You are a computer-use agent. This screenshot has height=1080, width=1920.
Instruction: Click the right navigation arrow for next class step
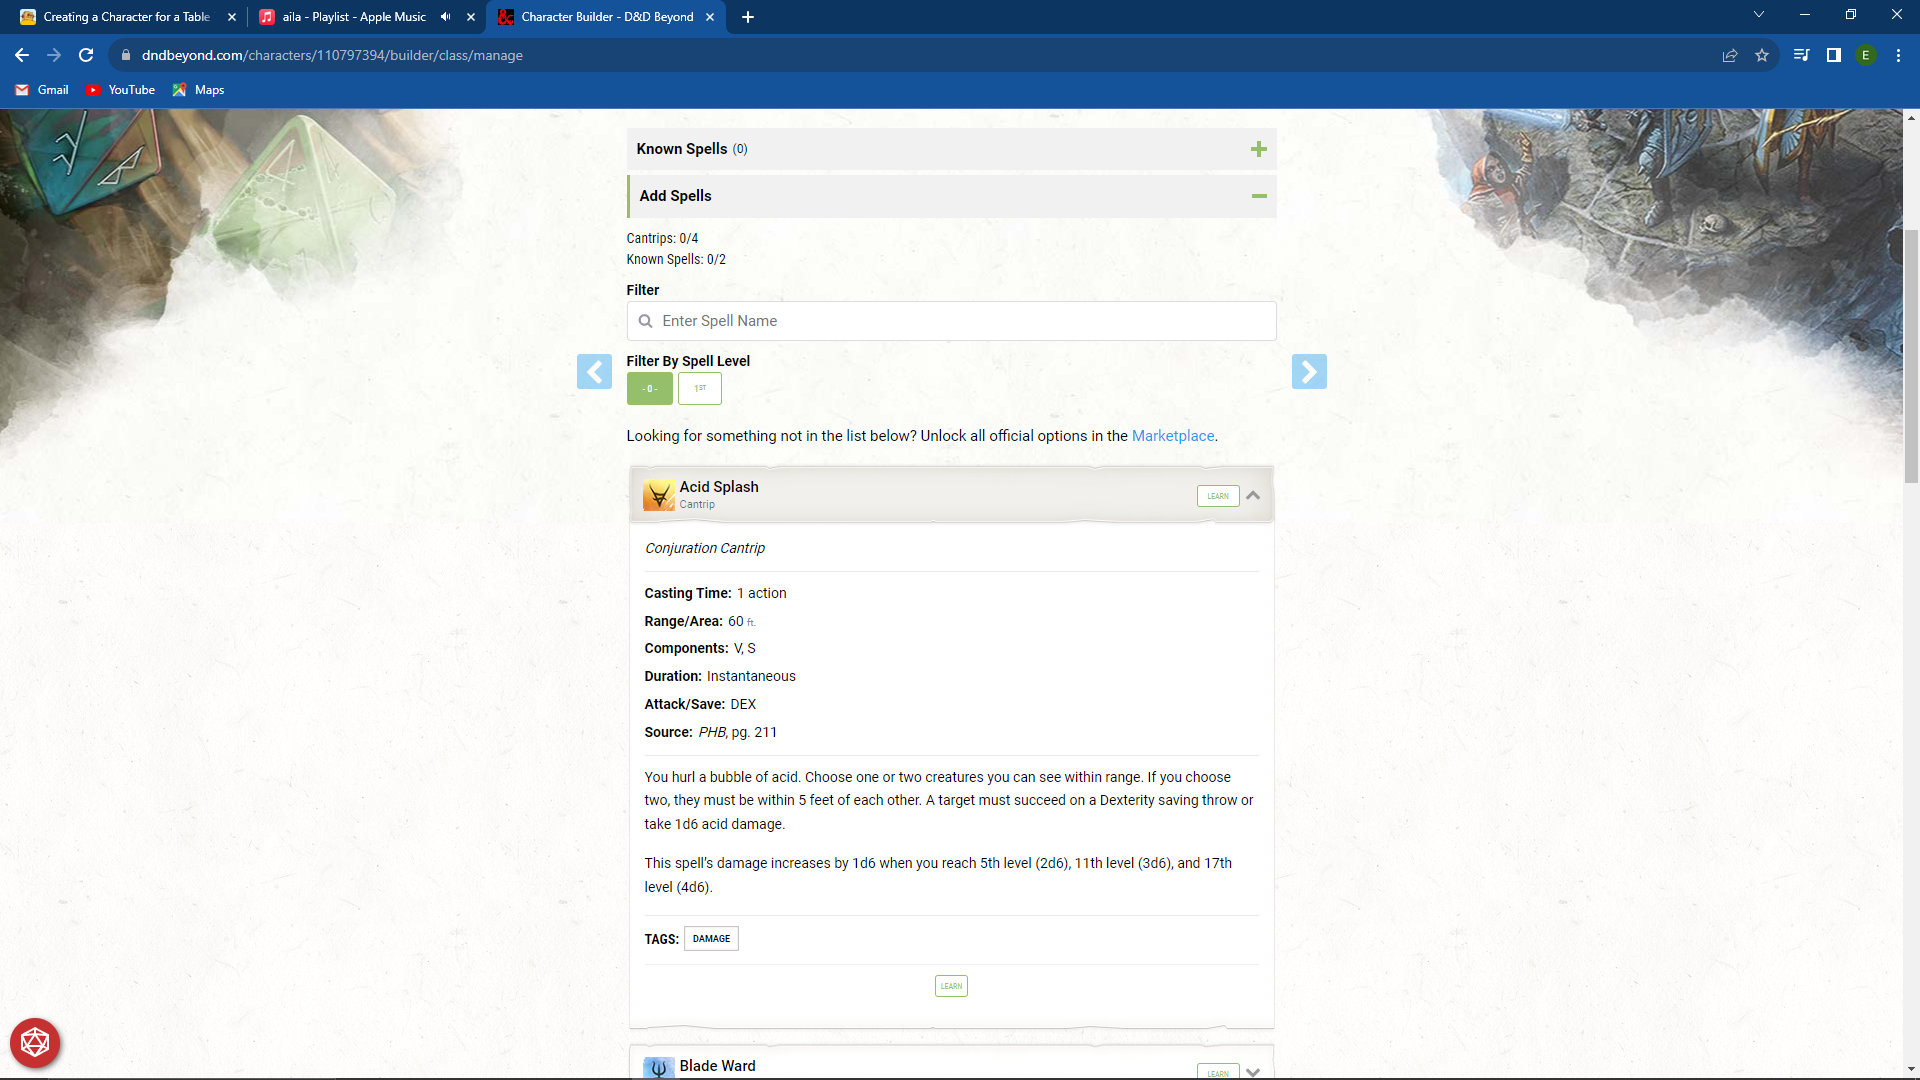(x=1310, y=371)
